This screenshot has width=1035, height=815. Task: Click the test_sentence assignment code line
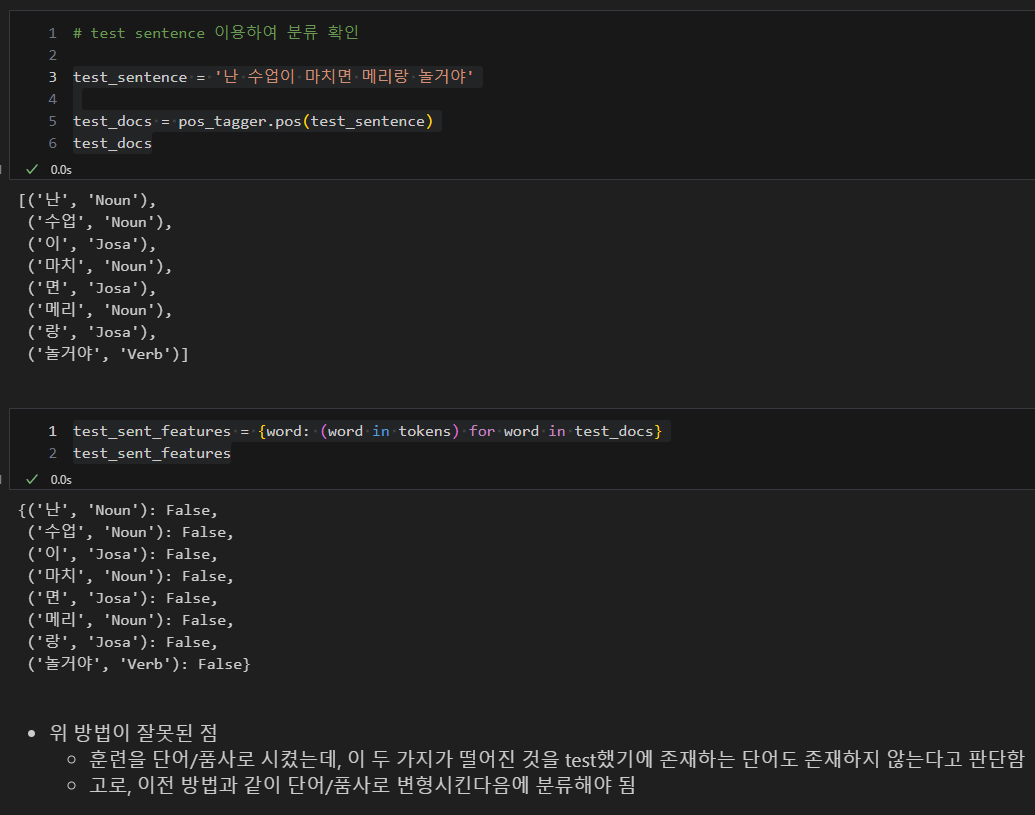(273, 77)
